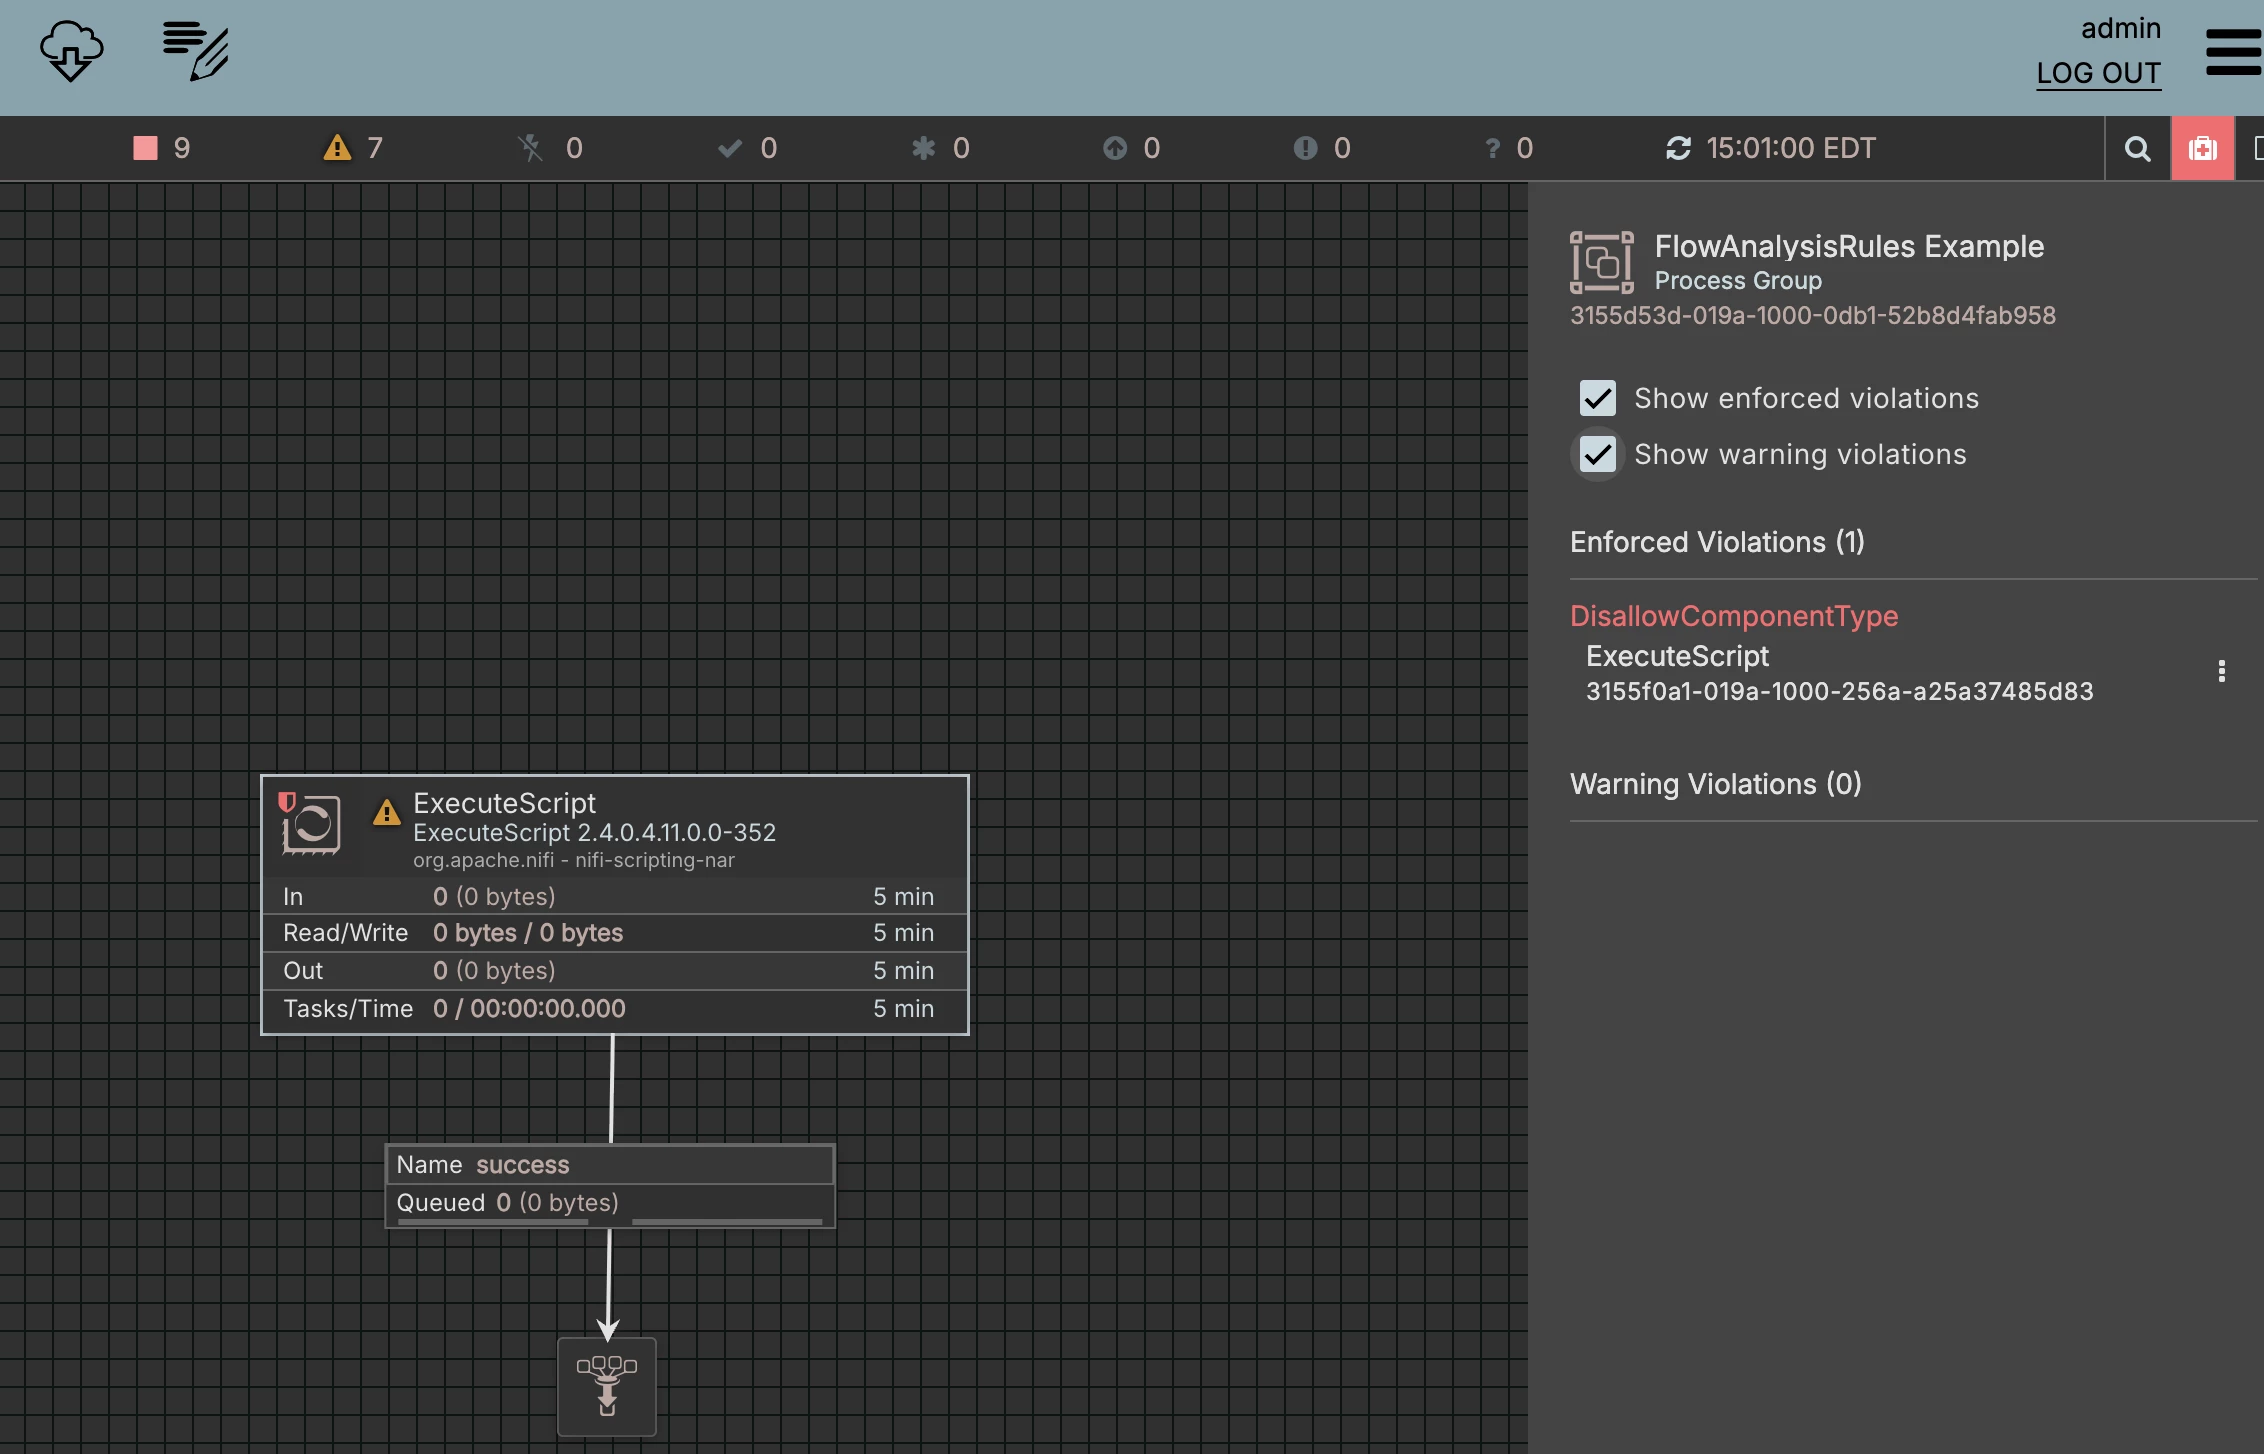This screenshot has width=2264, height=1454.
Task: Toggle the flow analysis medkit button
Action: [2202, 149]
